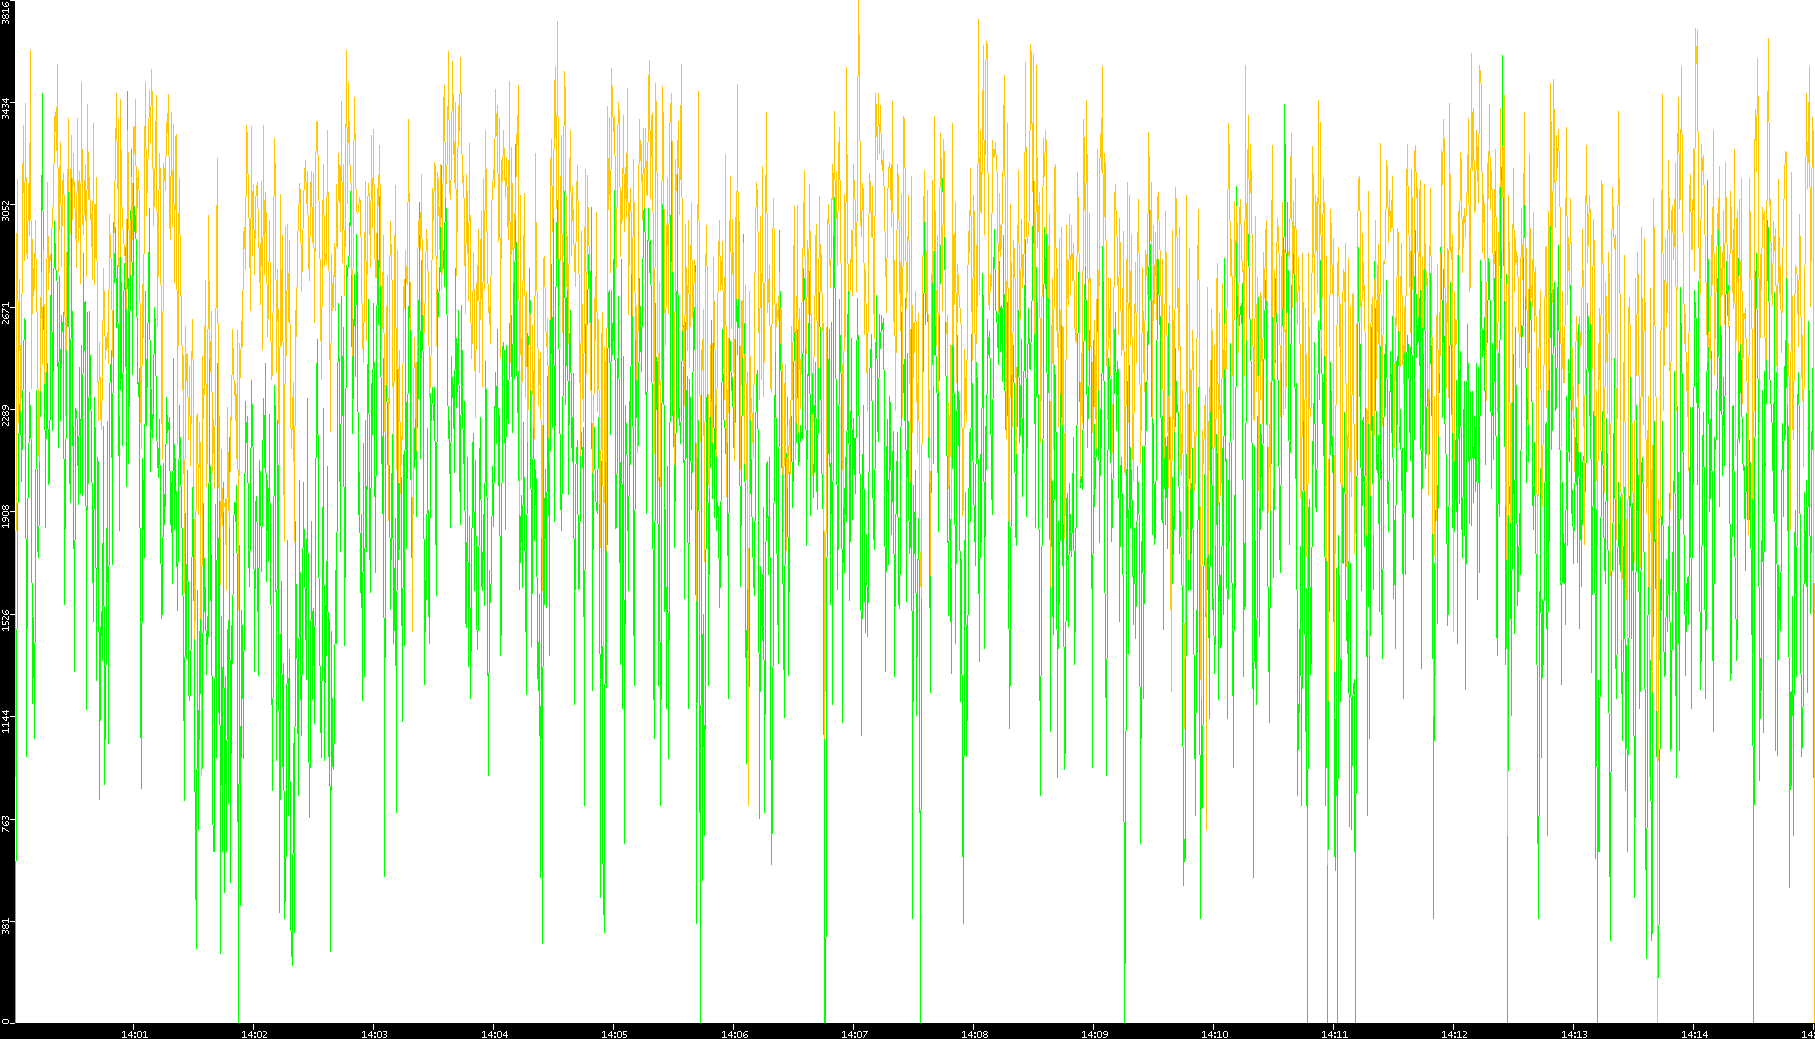Choose the 14:14 time axis label

1694,1034
